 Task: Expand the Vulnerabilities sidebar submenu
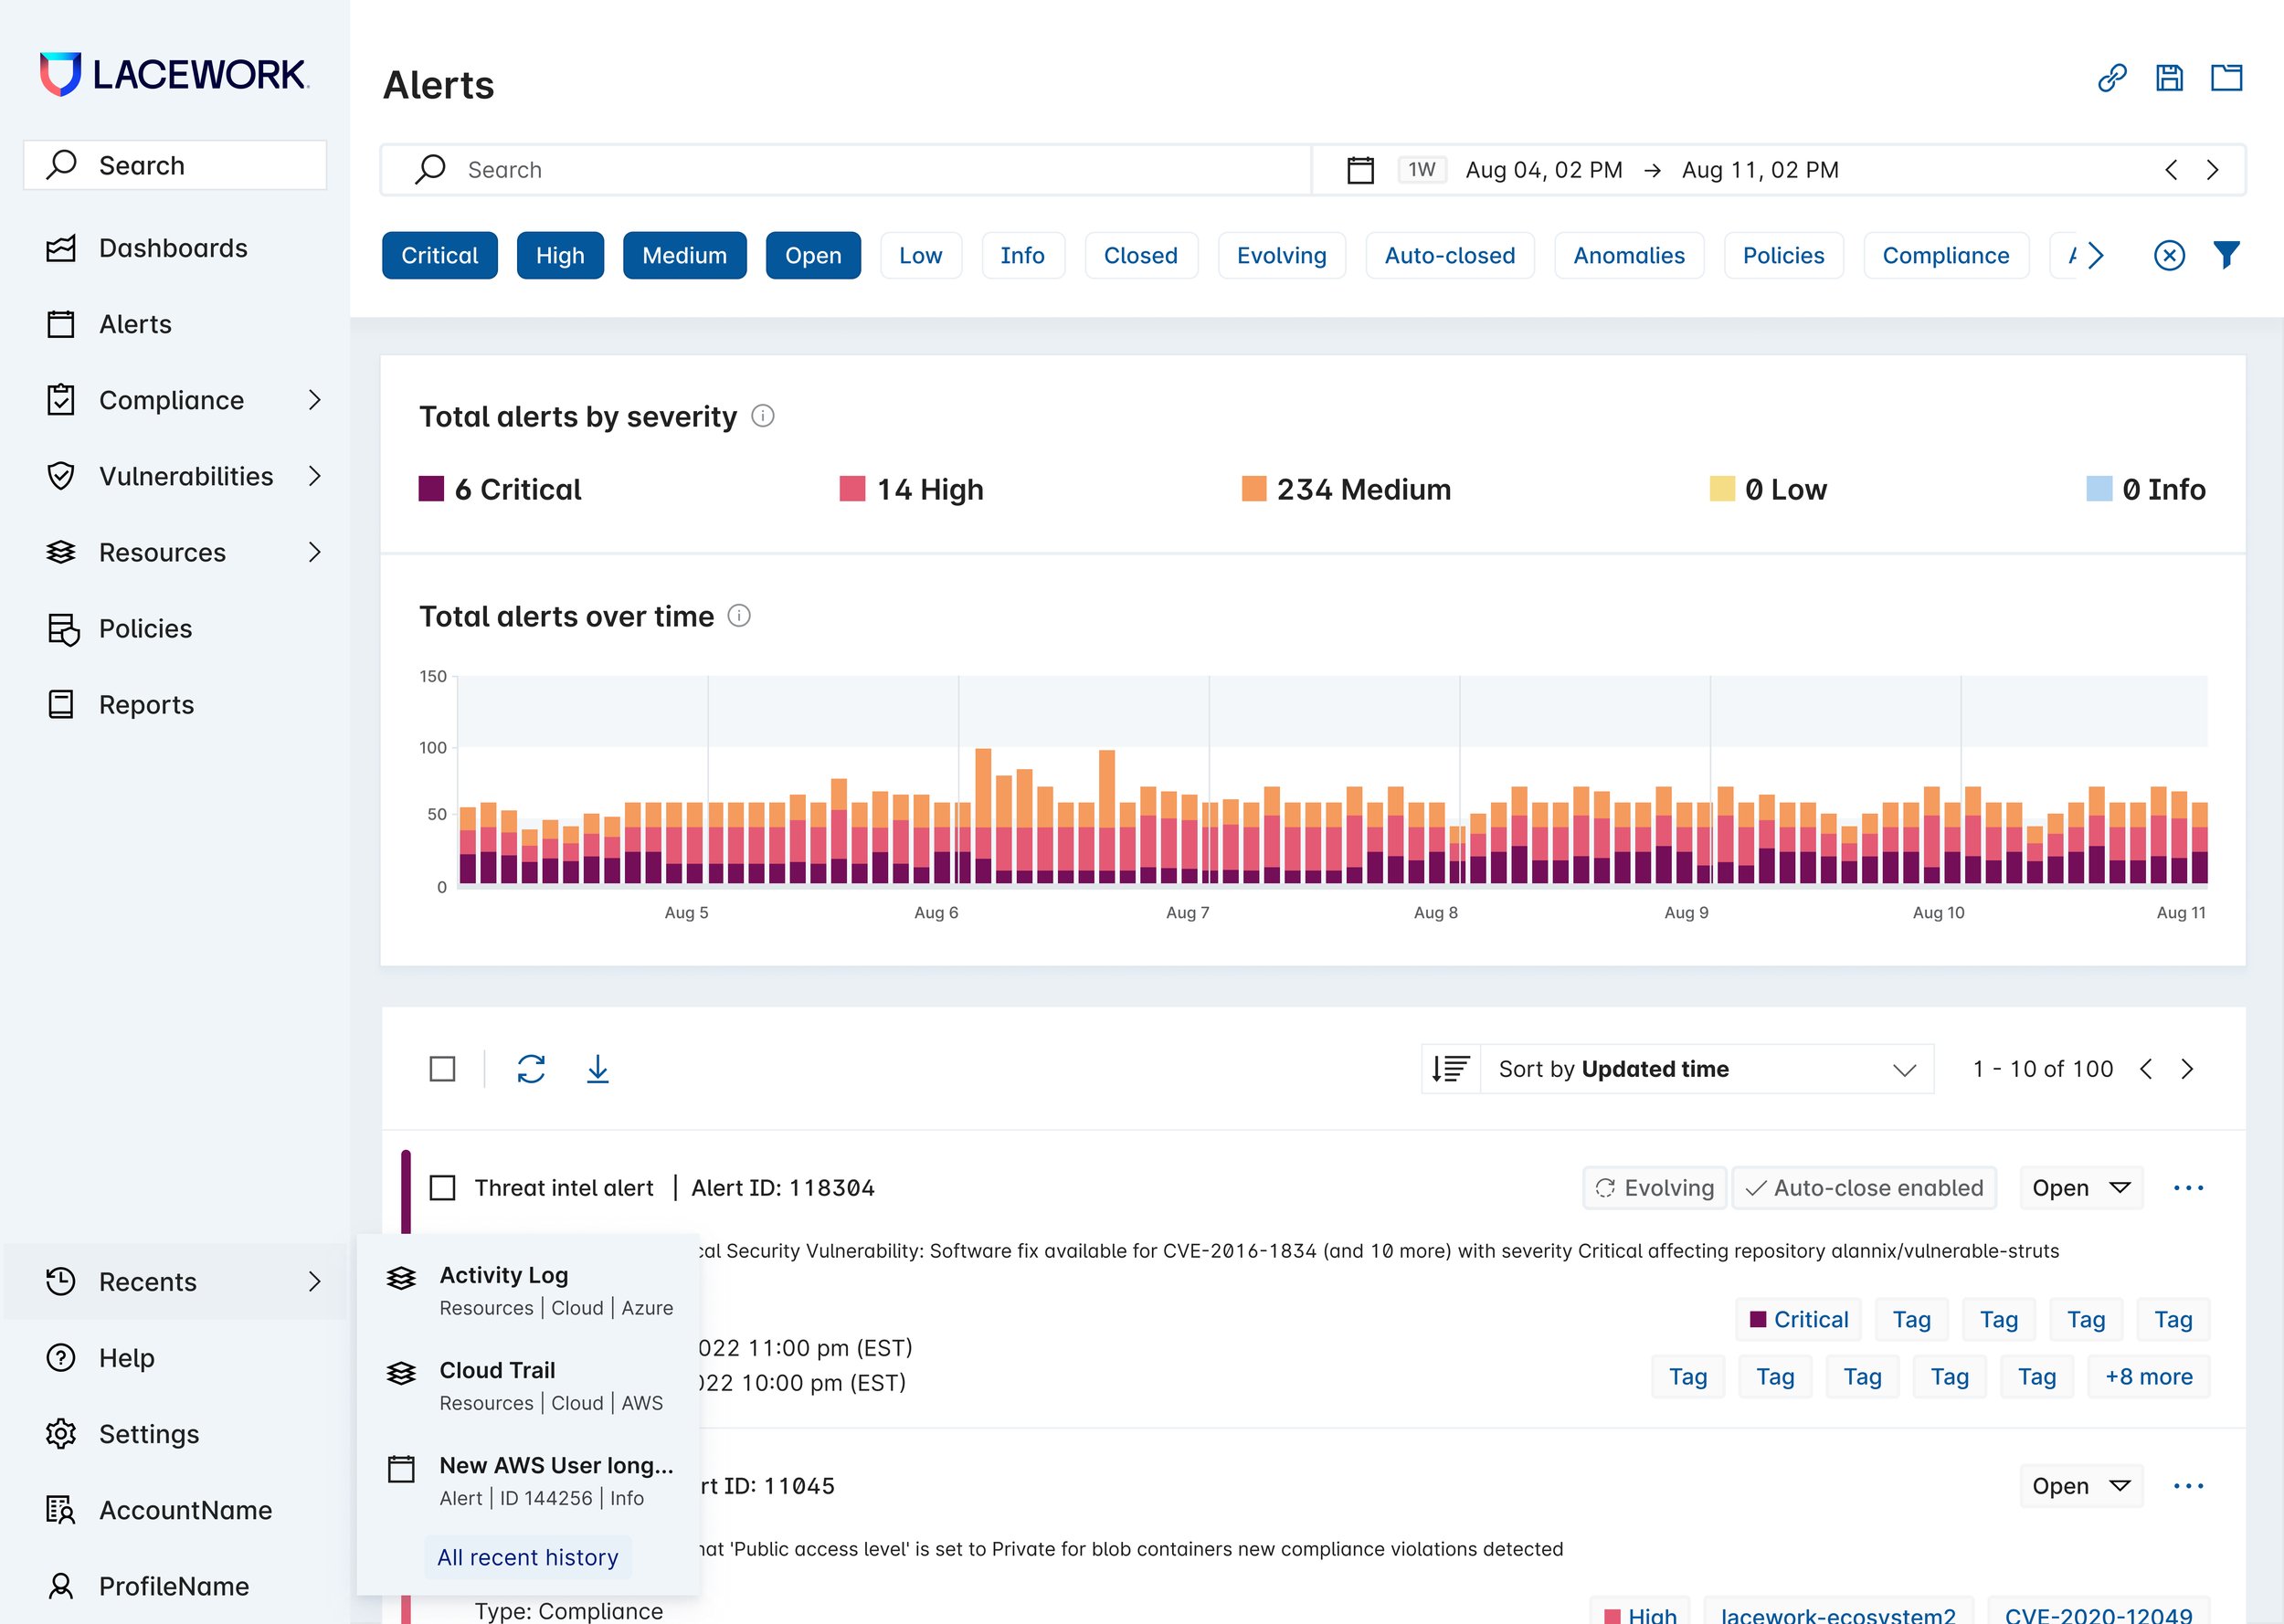314,476
